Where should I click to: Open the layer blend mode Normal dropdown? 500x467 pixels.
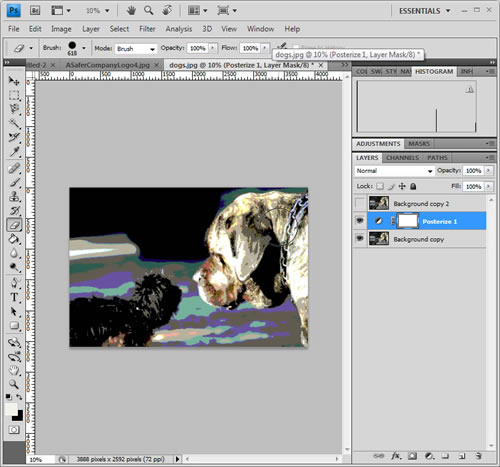pos(394,171)
